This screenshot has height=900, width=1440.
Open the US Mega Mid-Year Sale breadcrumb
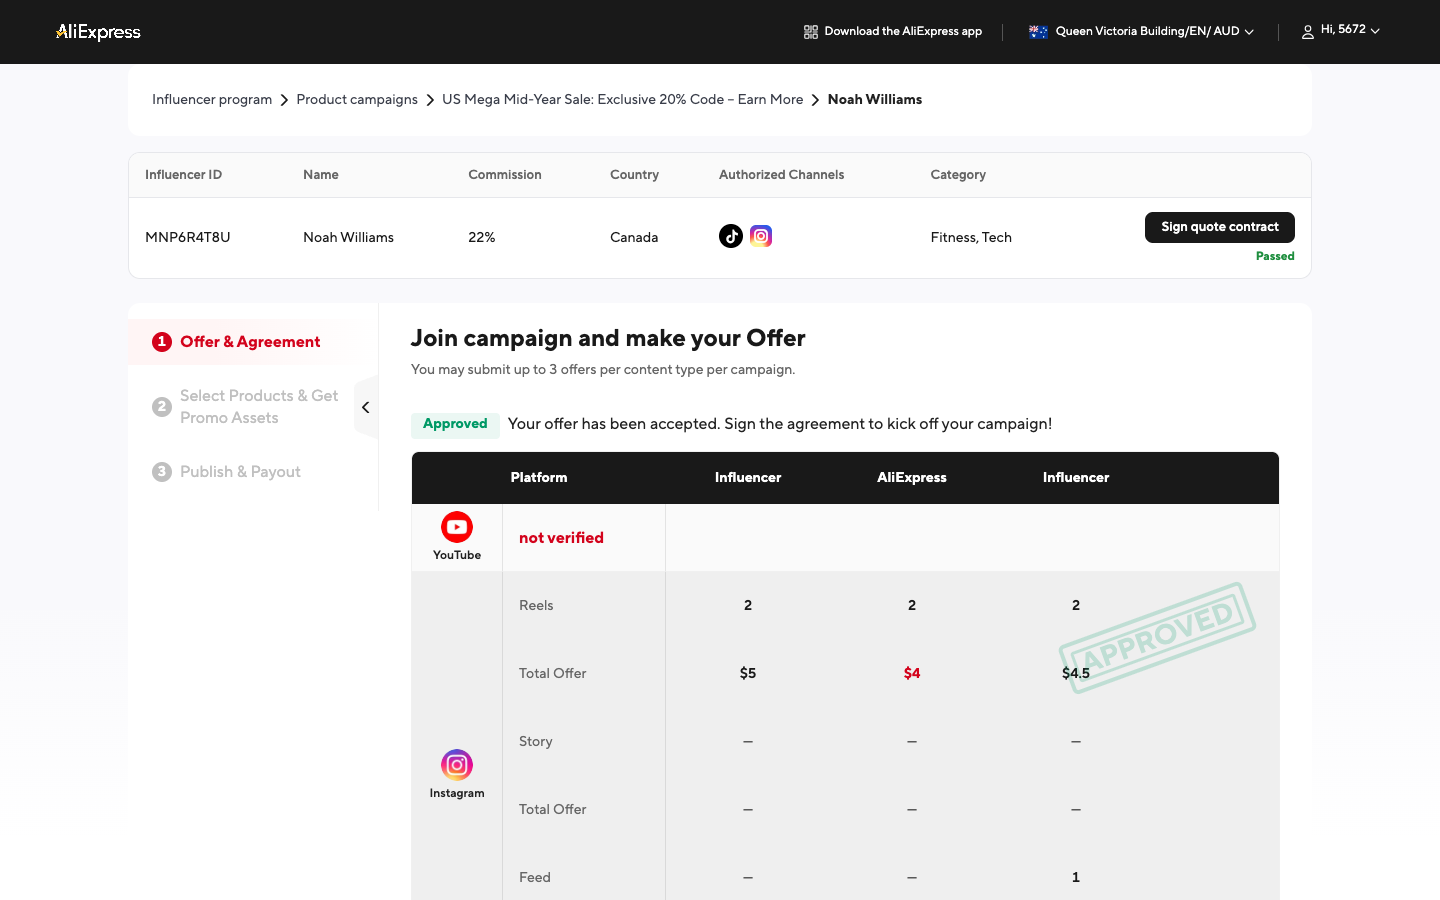pos(623,100)
